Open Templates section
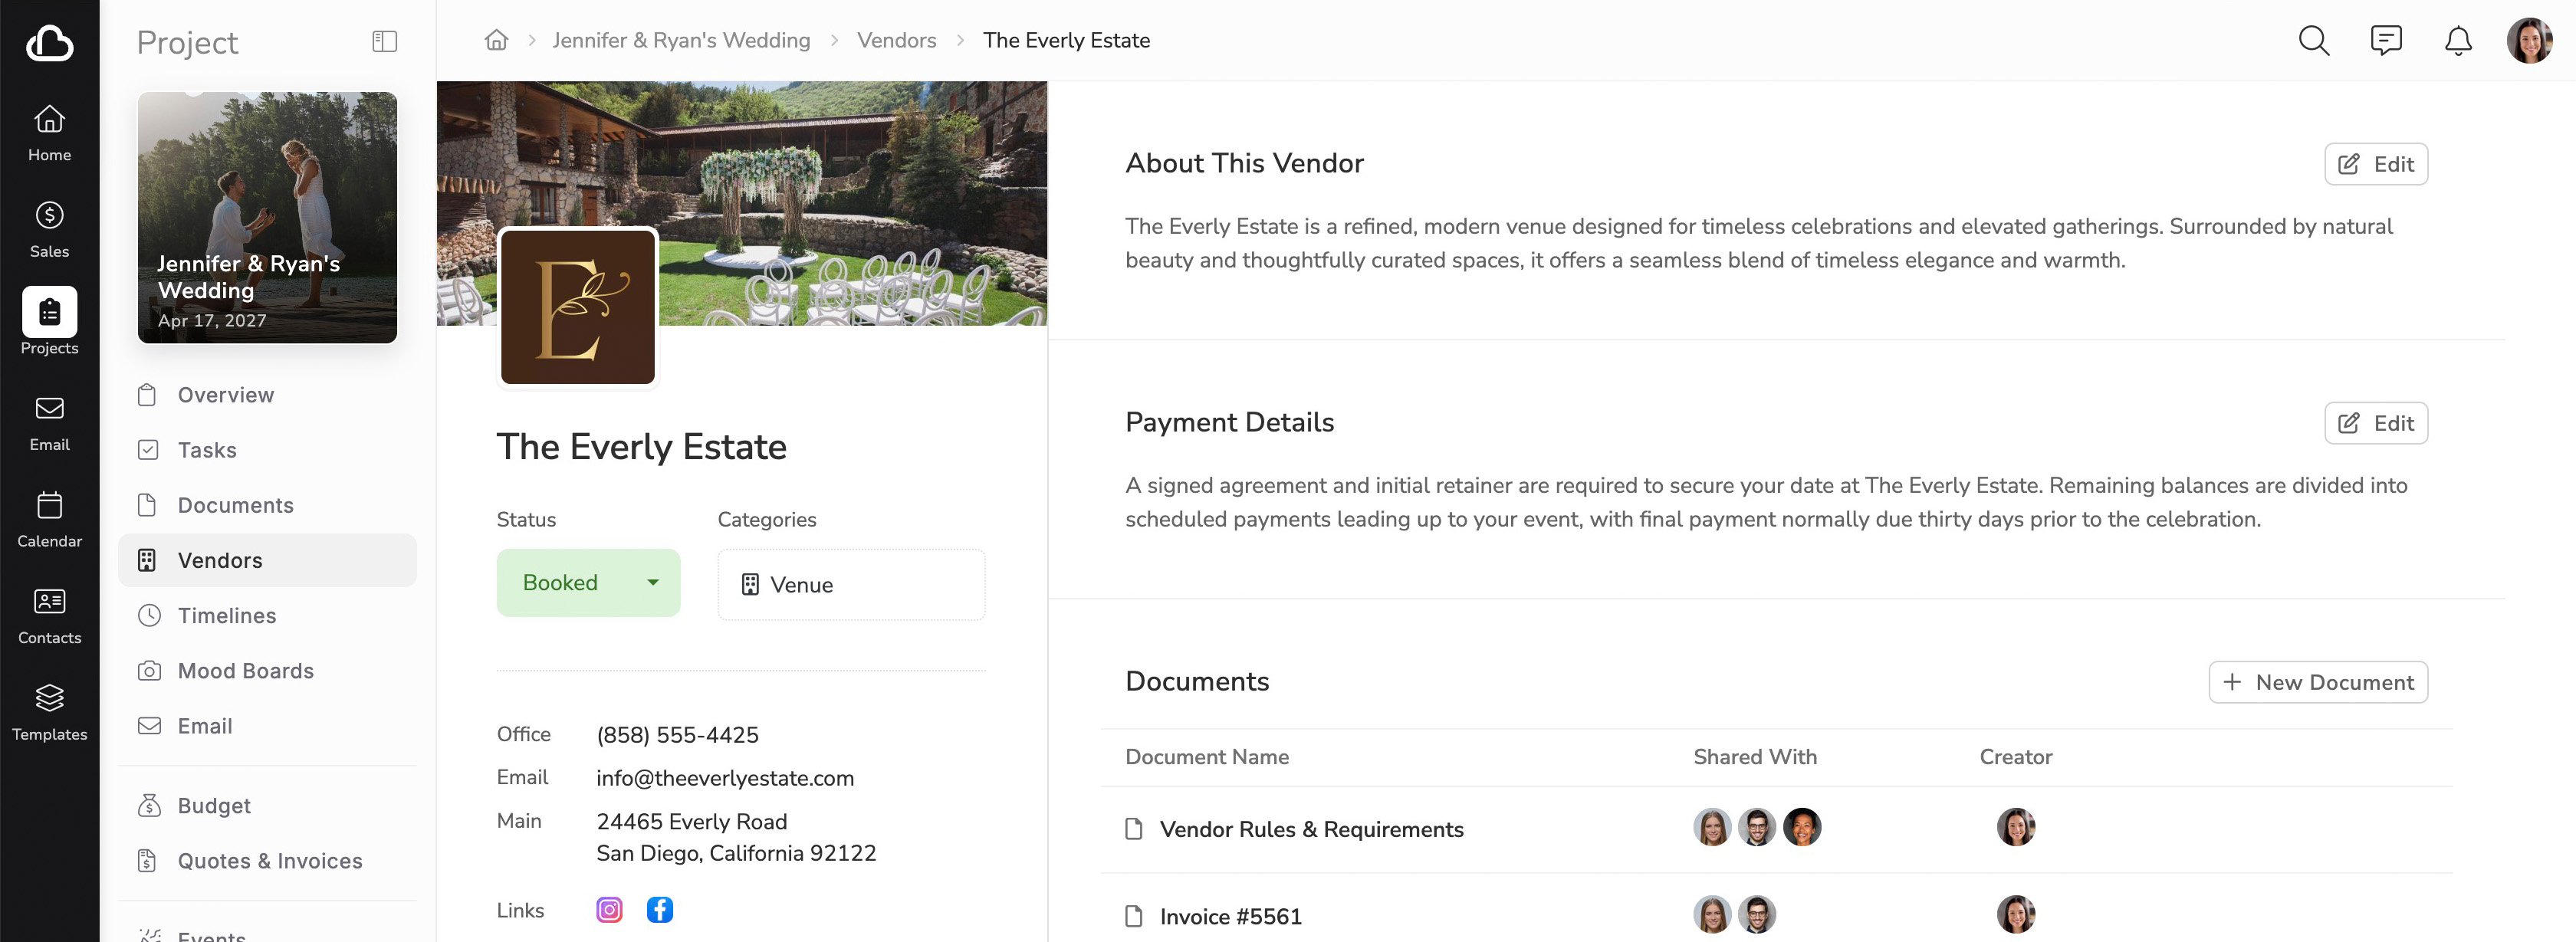Viewport: 2576px width, 942px height. point(49,713)
